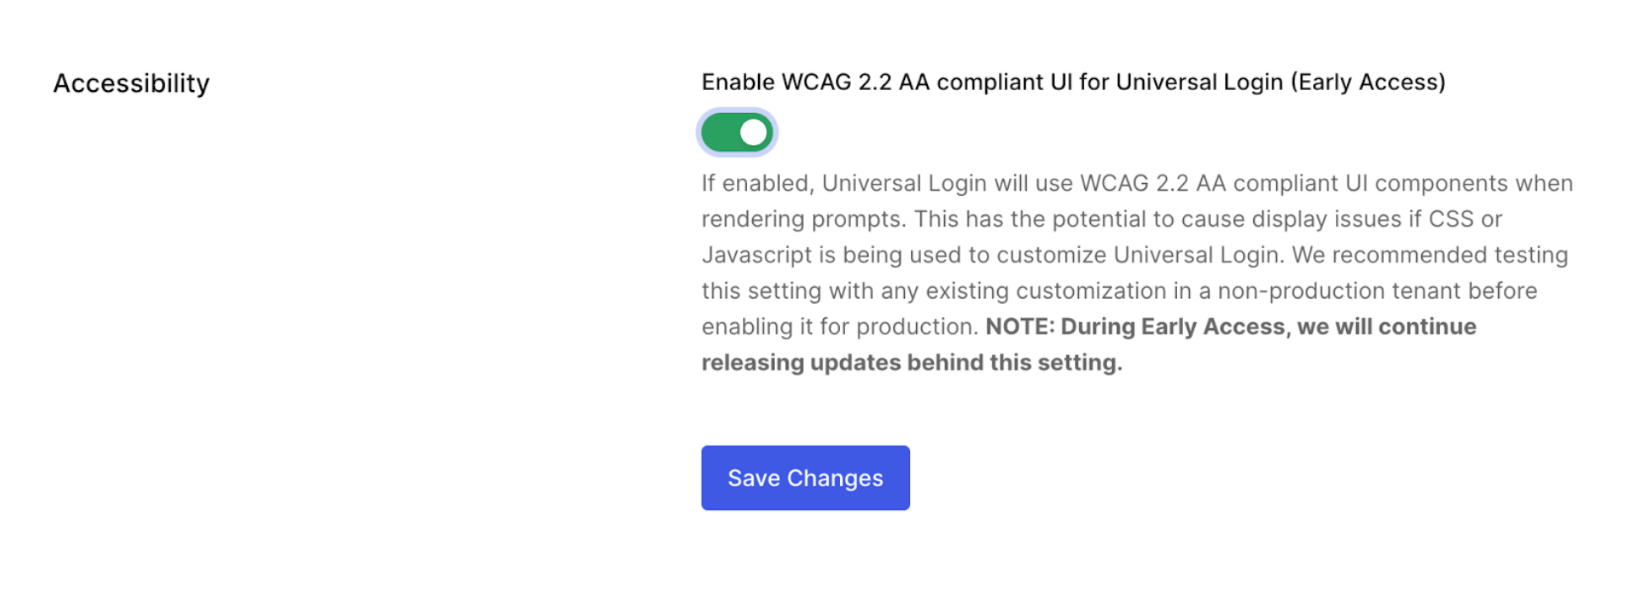Toggle the WCAG 2.2 AA compliant UI switch

pos(737,132)
